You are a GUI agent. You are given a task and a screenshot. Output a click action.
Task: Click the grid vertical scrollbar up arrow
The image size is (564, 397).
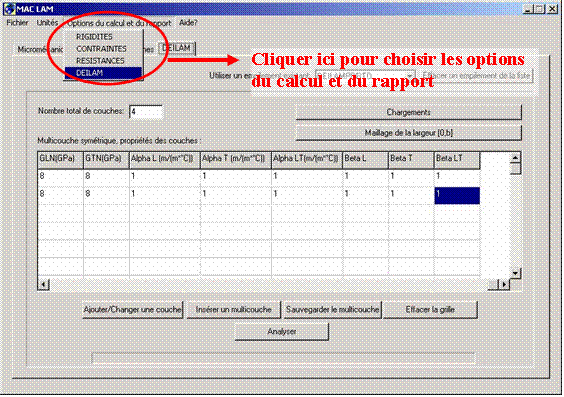click(x=515, y=158)
